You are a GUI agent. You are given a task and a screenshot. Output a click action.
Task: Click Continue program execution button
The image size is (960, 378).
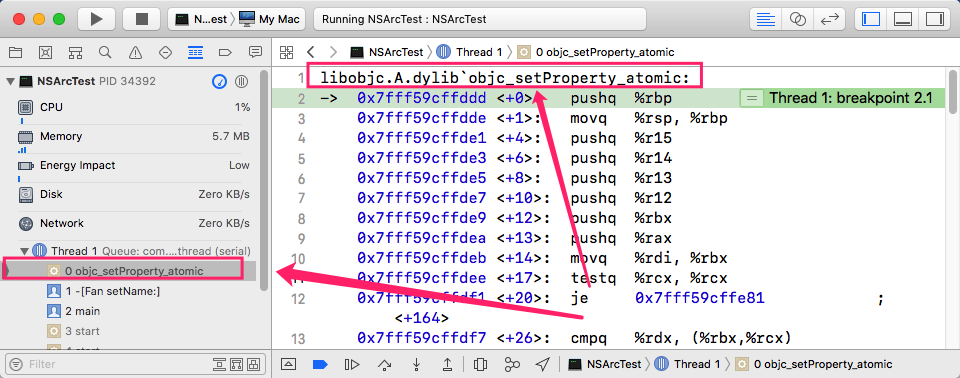coord(352,364)
